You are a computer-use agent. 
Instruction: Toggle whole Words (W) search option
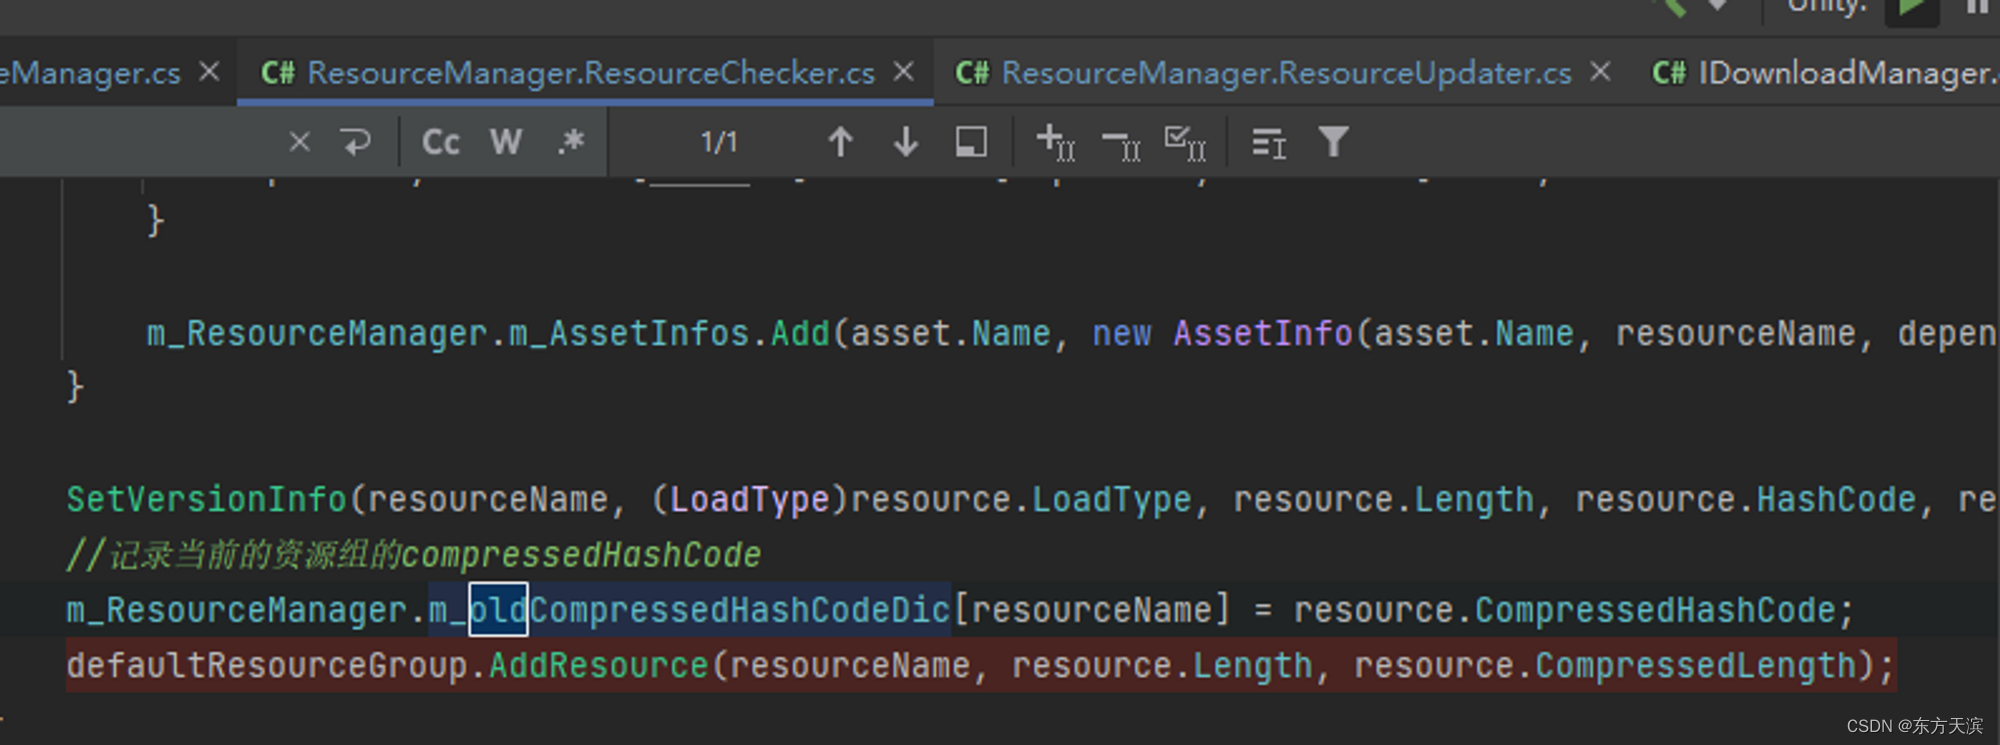pos(506,142)
